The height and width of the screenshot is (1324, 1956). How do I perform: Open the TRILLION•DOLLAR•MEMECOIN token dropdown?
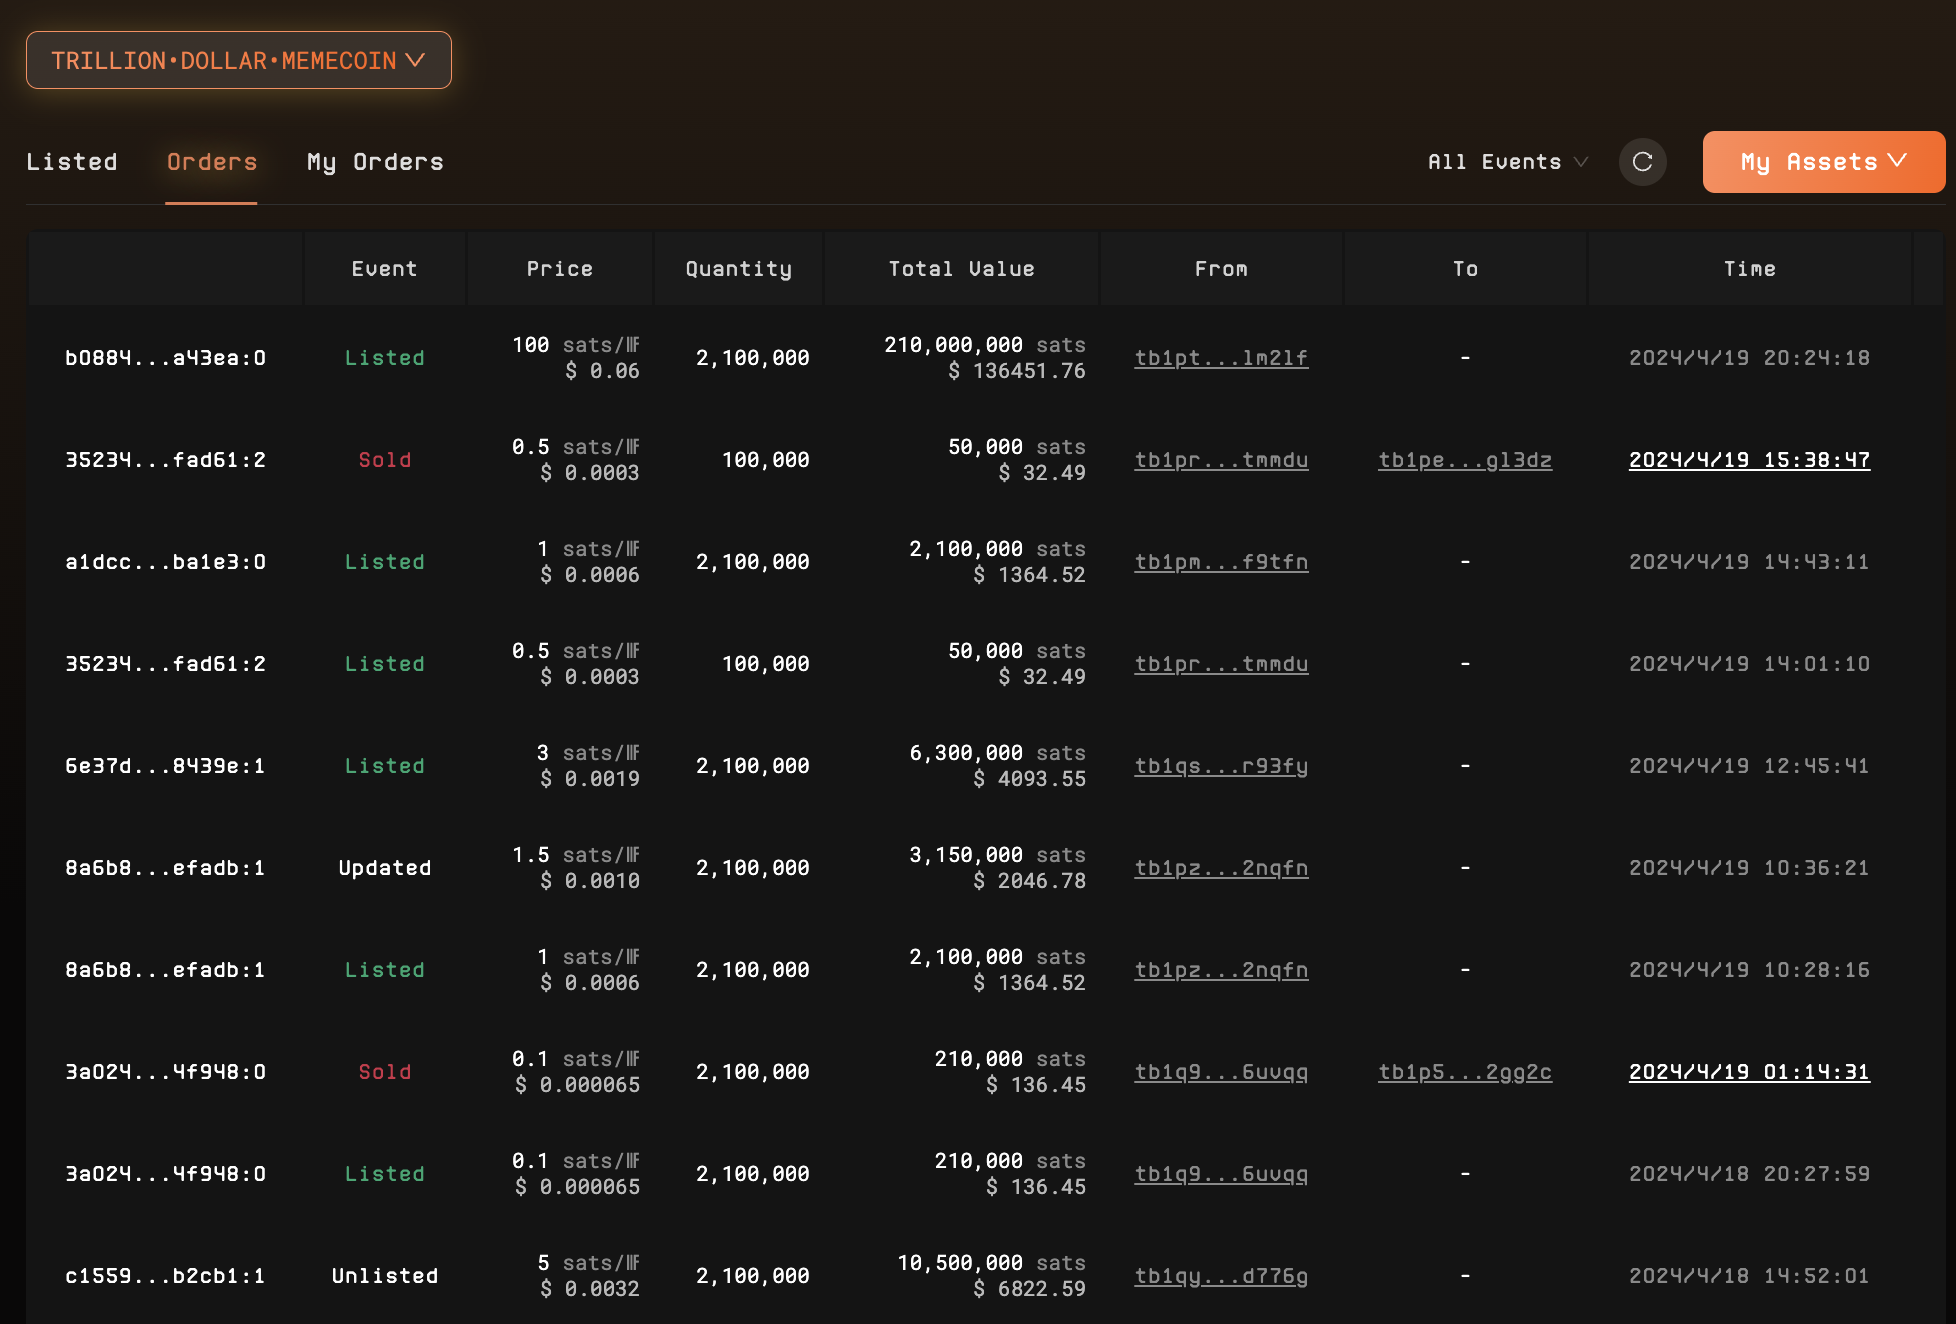click(238, 61)
